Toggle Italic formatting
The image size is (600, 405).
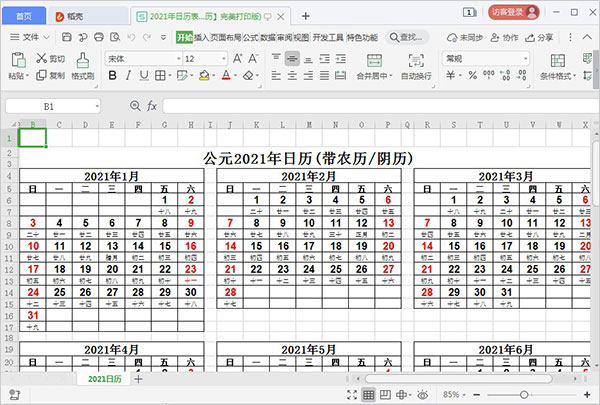126,75
